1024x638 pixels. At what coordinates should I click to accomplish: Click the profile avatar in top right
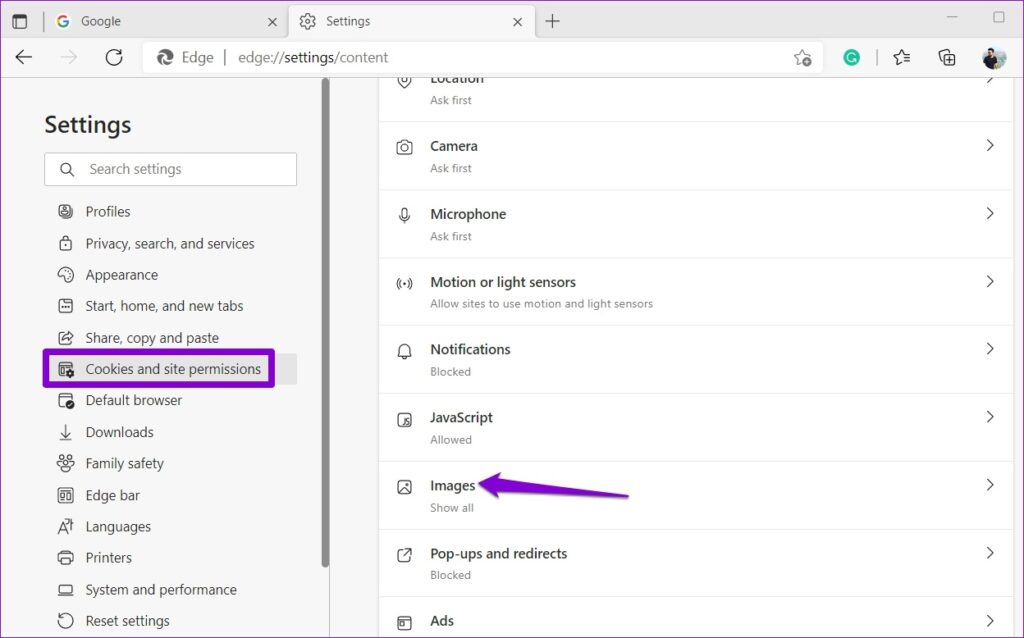(993, 57)
